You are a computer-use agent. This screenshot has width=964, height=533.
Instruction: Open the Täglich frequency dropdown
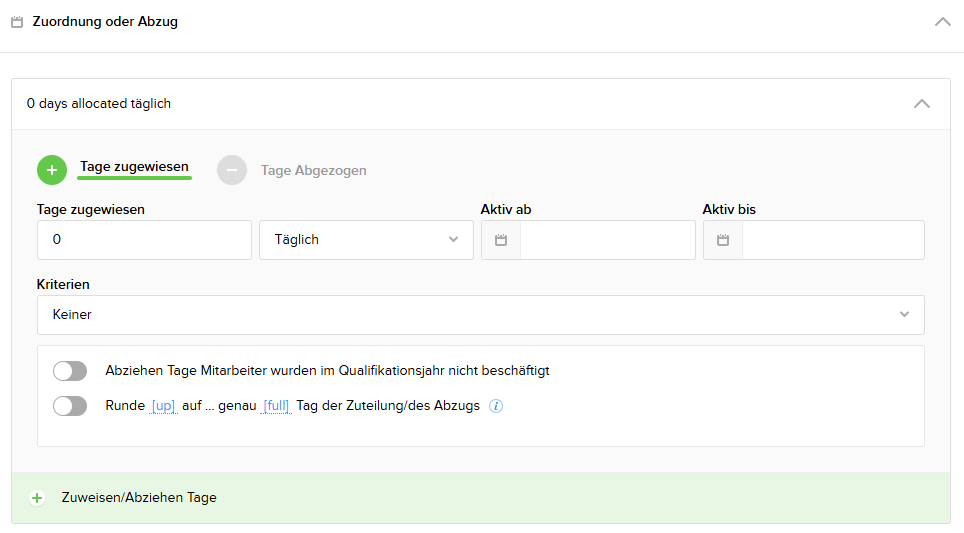tap(366, 240)
